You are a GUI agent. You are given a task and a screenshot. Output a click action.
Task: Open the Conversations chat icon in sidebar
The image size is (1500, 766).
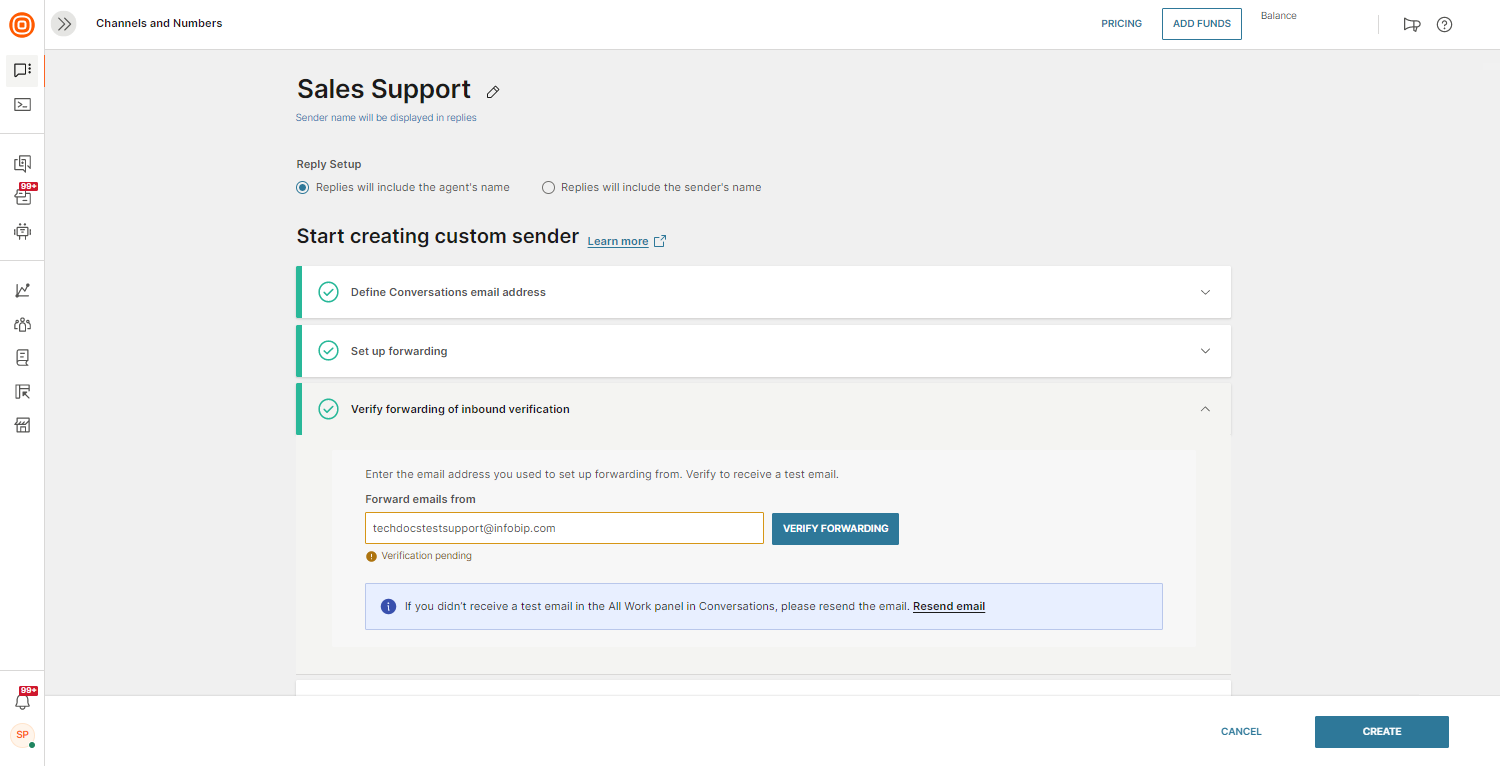(22, 70)
